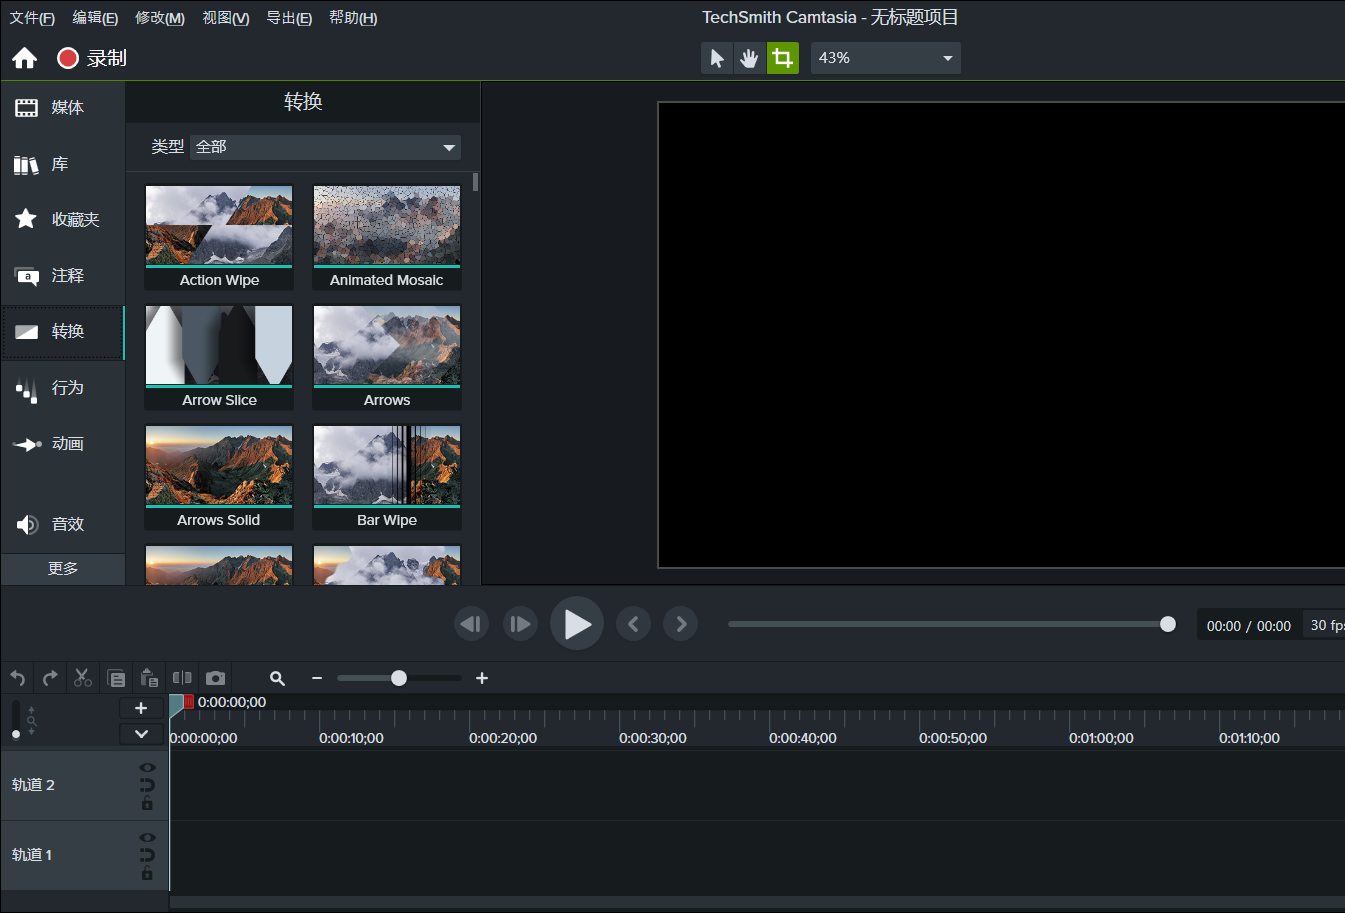
Task: Toggle the Crop tool
Action: (x=783, y=58)
